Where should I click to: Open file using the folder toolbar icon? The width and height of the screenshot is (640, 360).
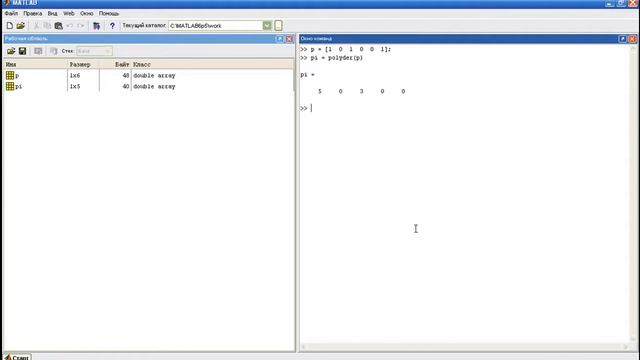click(x=21, y=26)
